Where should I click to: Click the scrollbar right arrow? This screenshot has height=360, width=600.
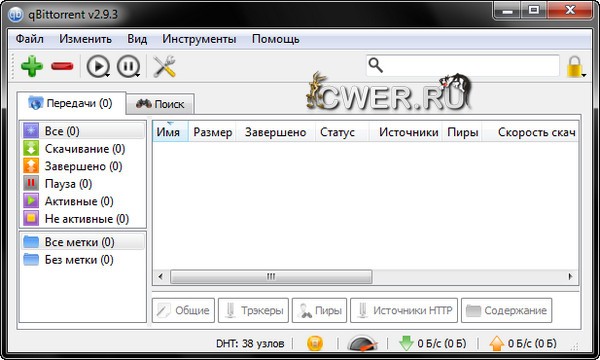pyautogui.click(x=570, y=276)
